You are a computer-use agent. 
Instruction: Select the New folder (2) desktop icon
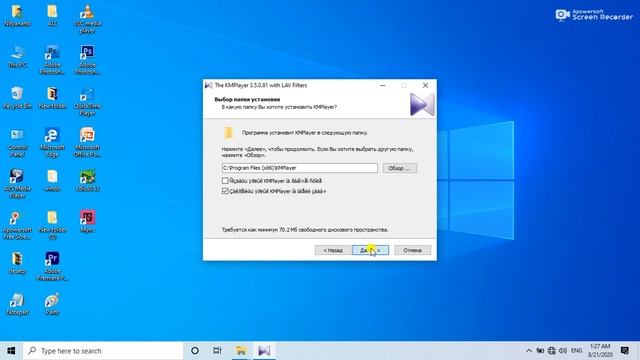(52, 225)
